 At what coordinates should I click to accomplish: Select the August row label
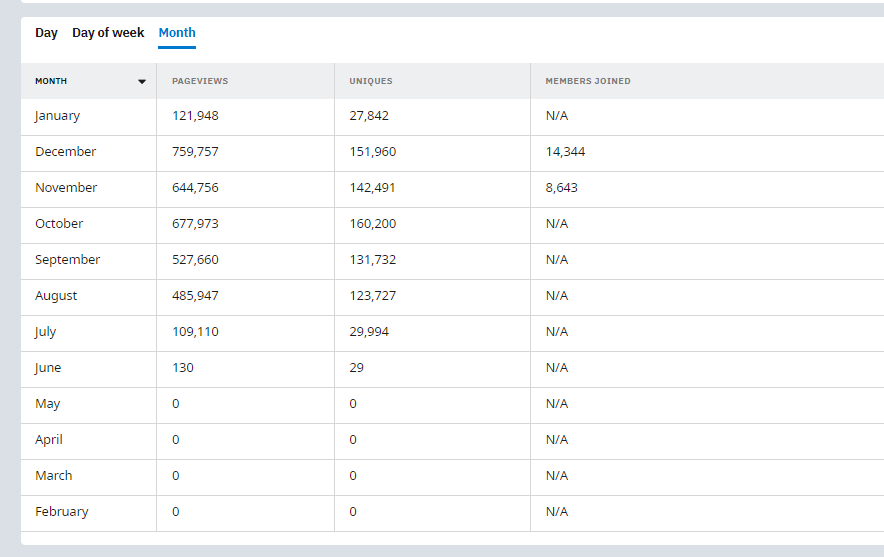point(56,296)
